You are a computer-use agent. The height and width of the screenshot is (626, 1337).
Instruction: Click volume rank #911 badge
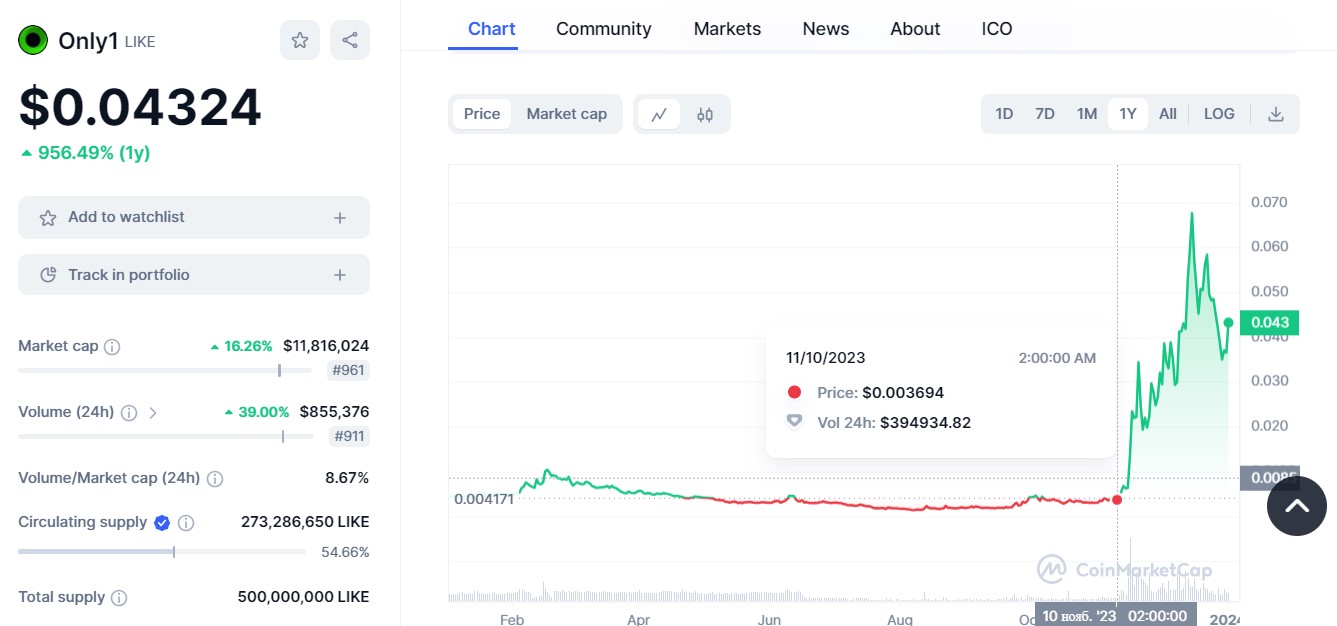349,436
